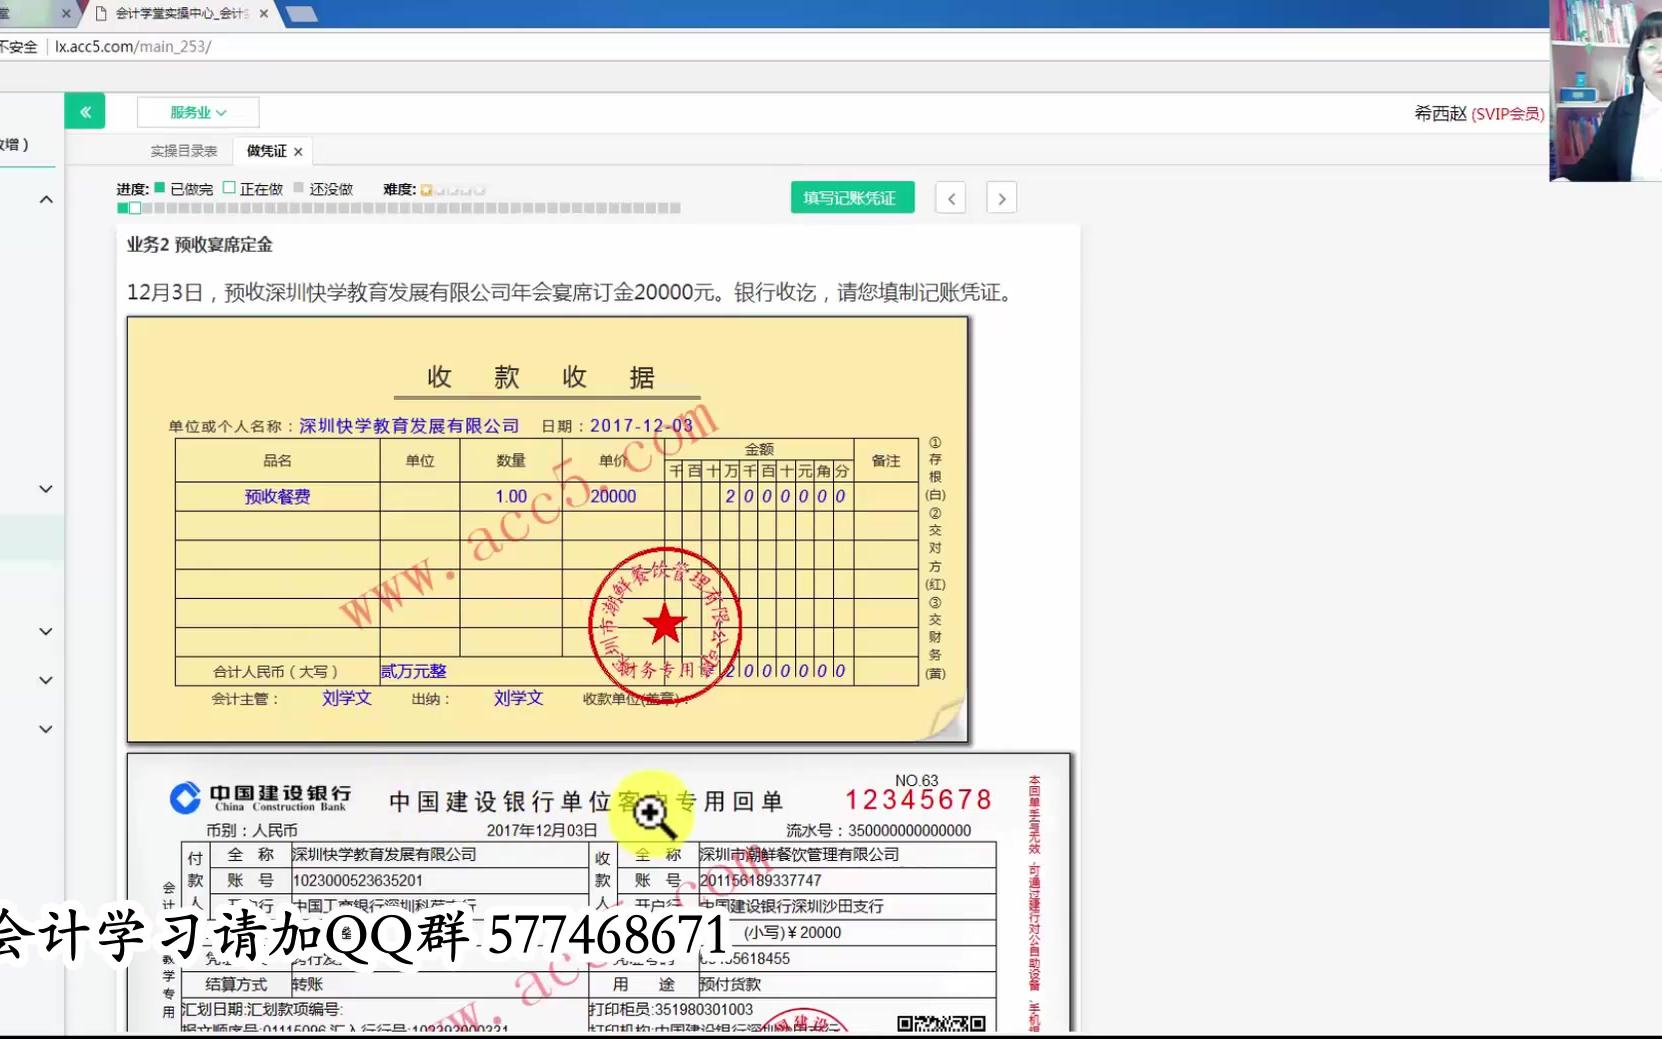Click payee account 201156189337747
Image resolution: width=1662 pixels, height=1039 pixels.
pos(760,881)
